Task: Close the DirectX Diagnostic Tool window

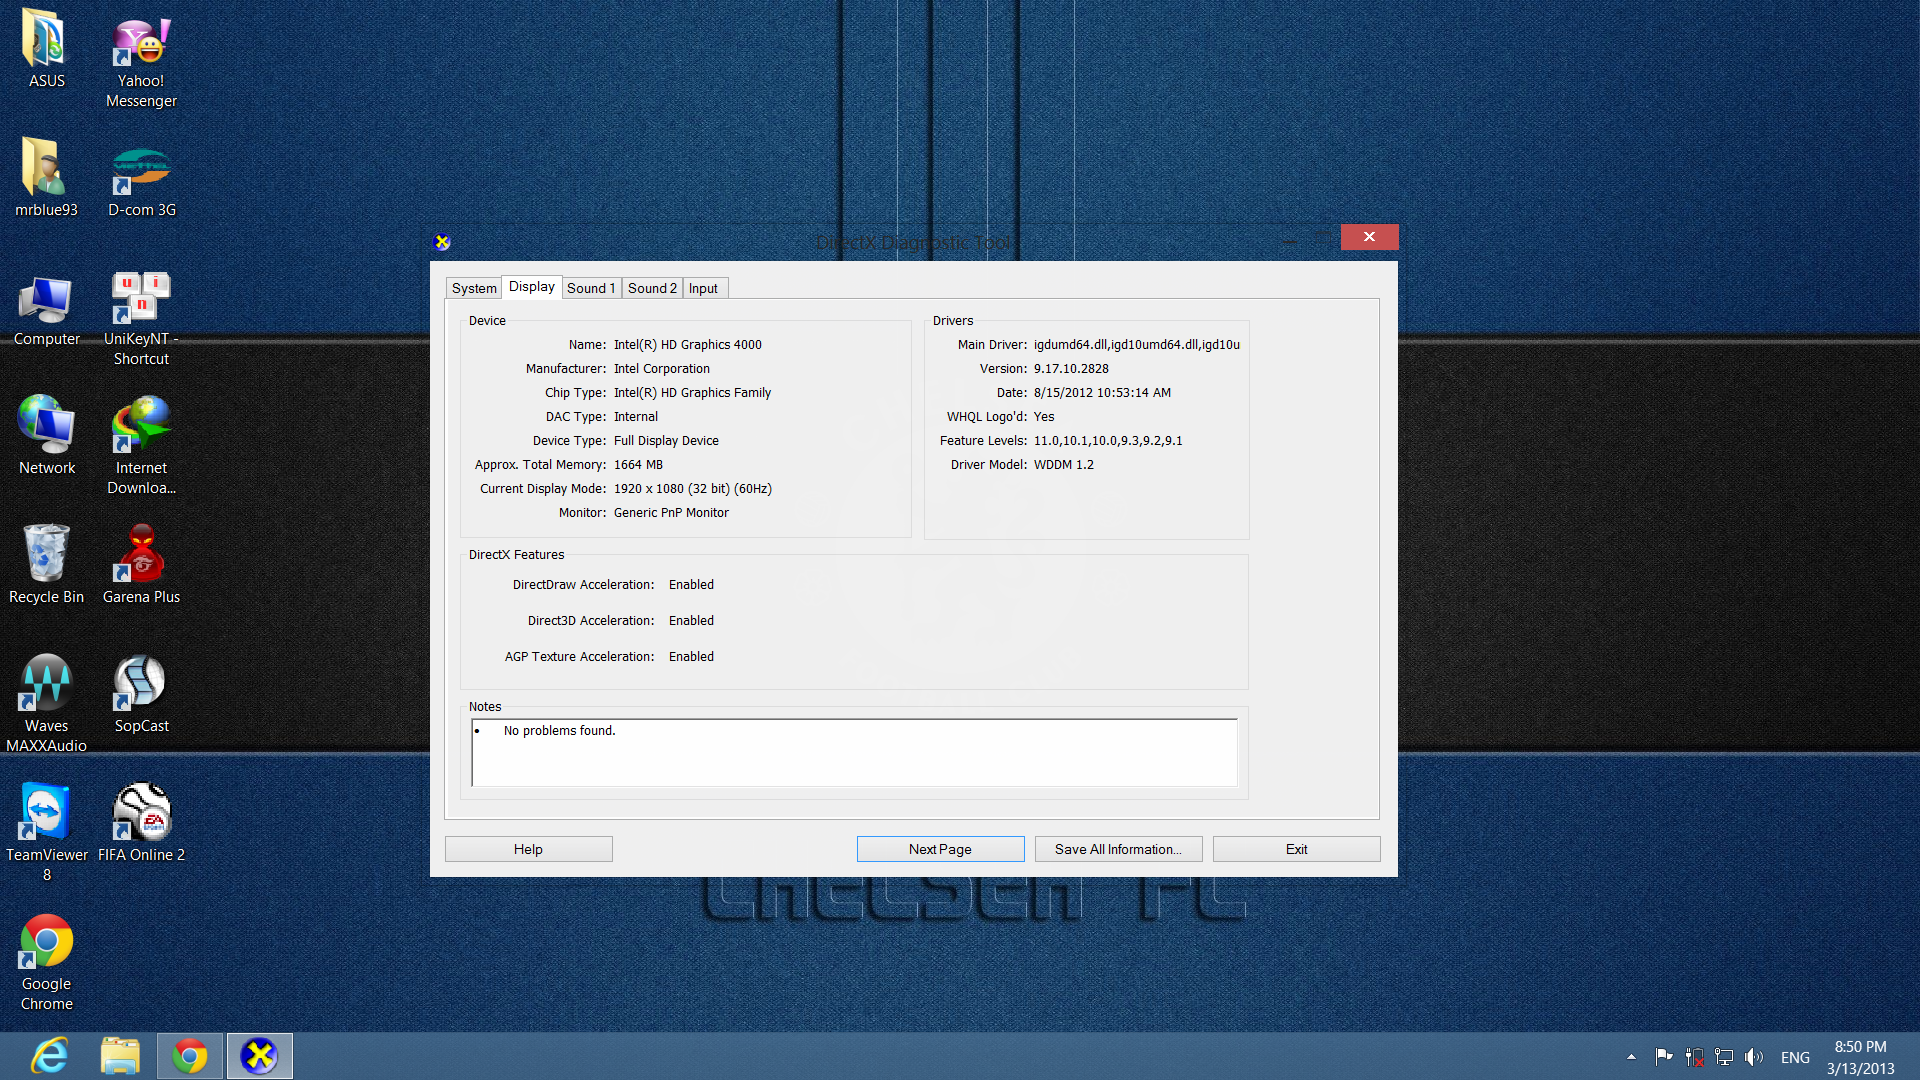Action: tap(1369, 237)
